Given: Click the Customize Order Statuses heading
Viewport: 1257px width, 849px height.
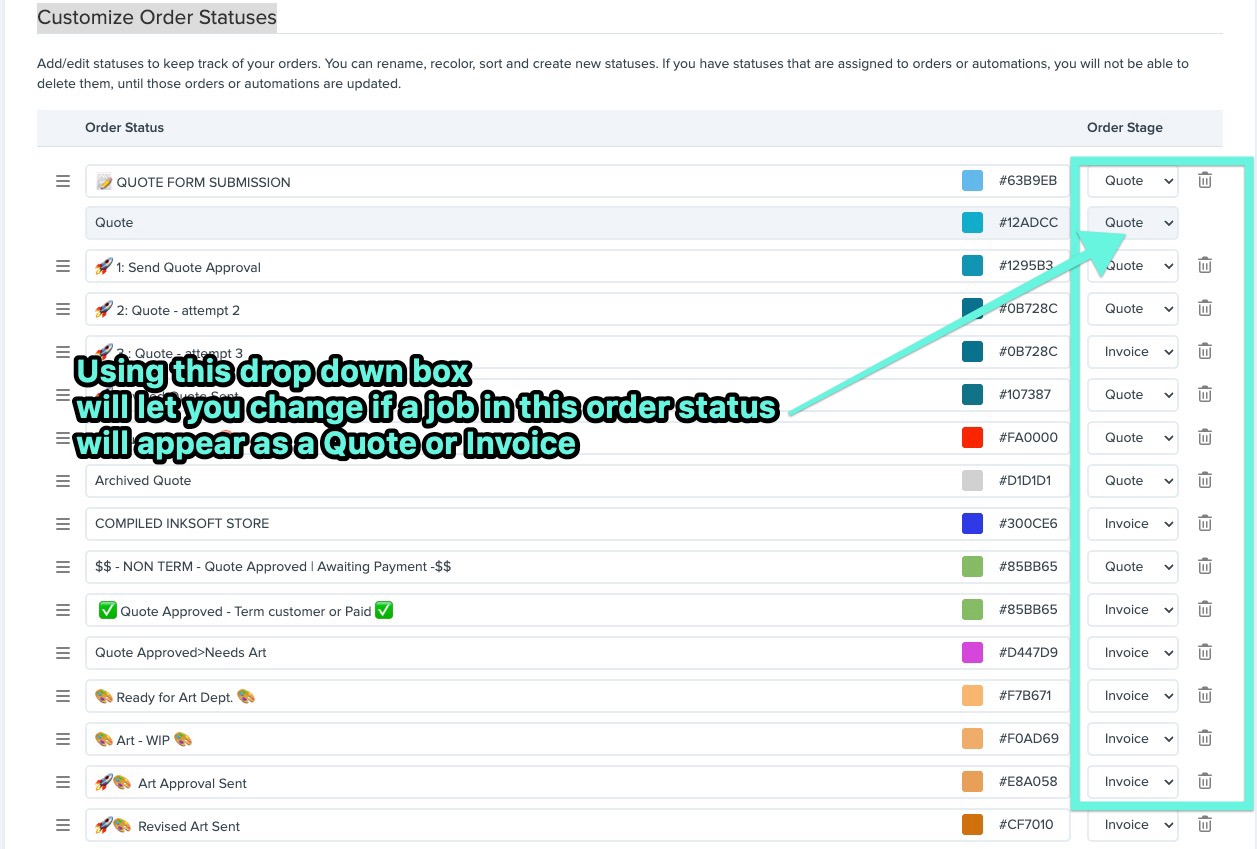Looking at the screenshot, I should point(157,17).
